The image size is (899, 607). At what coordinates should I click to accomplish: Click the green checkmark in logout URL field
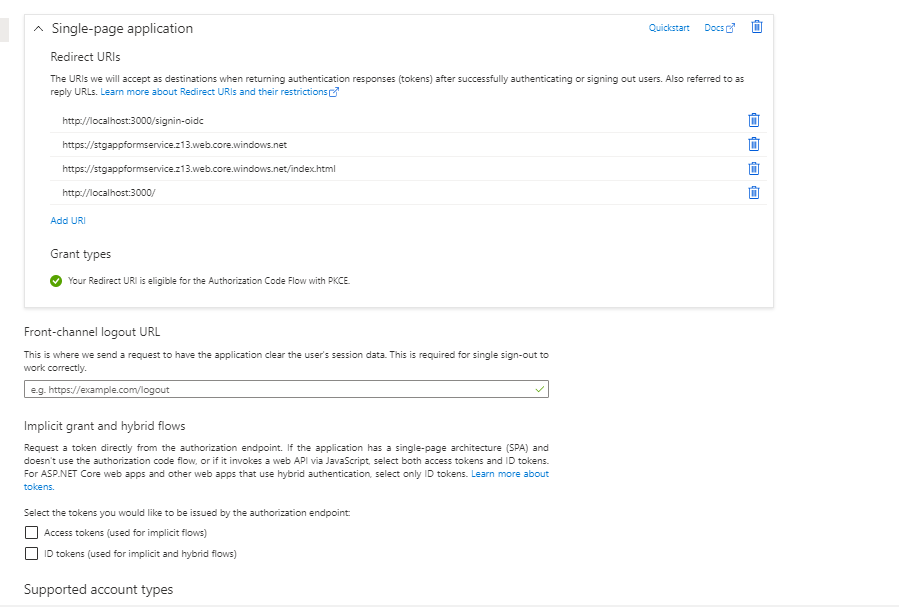(x=540, y=389)
